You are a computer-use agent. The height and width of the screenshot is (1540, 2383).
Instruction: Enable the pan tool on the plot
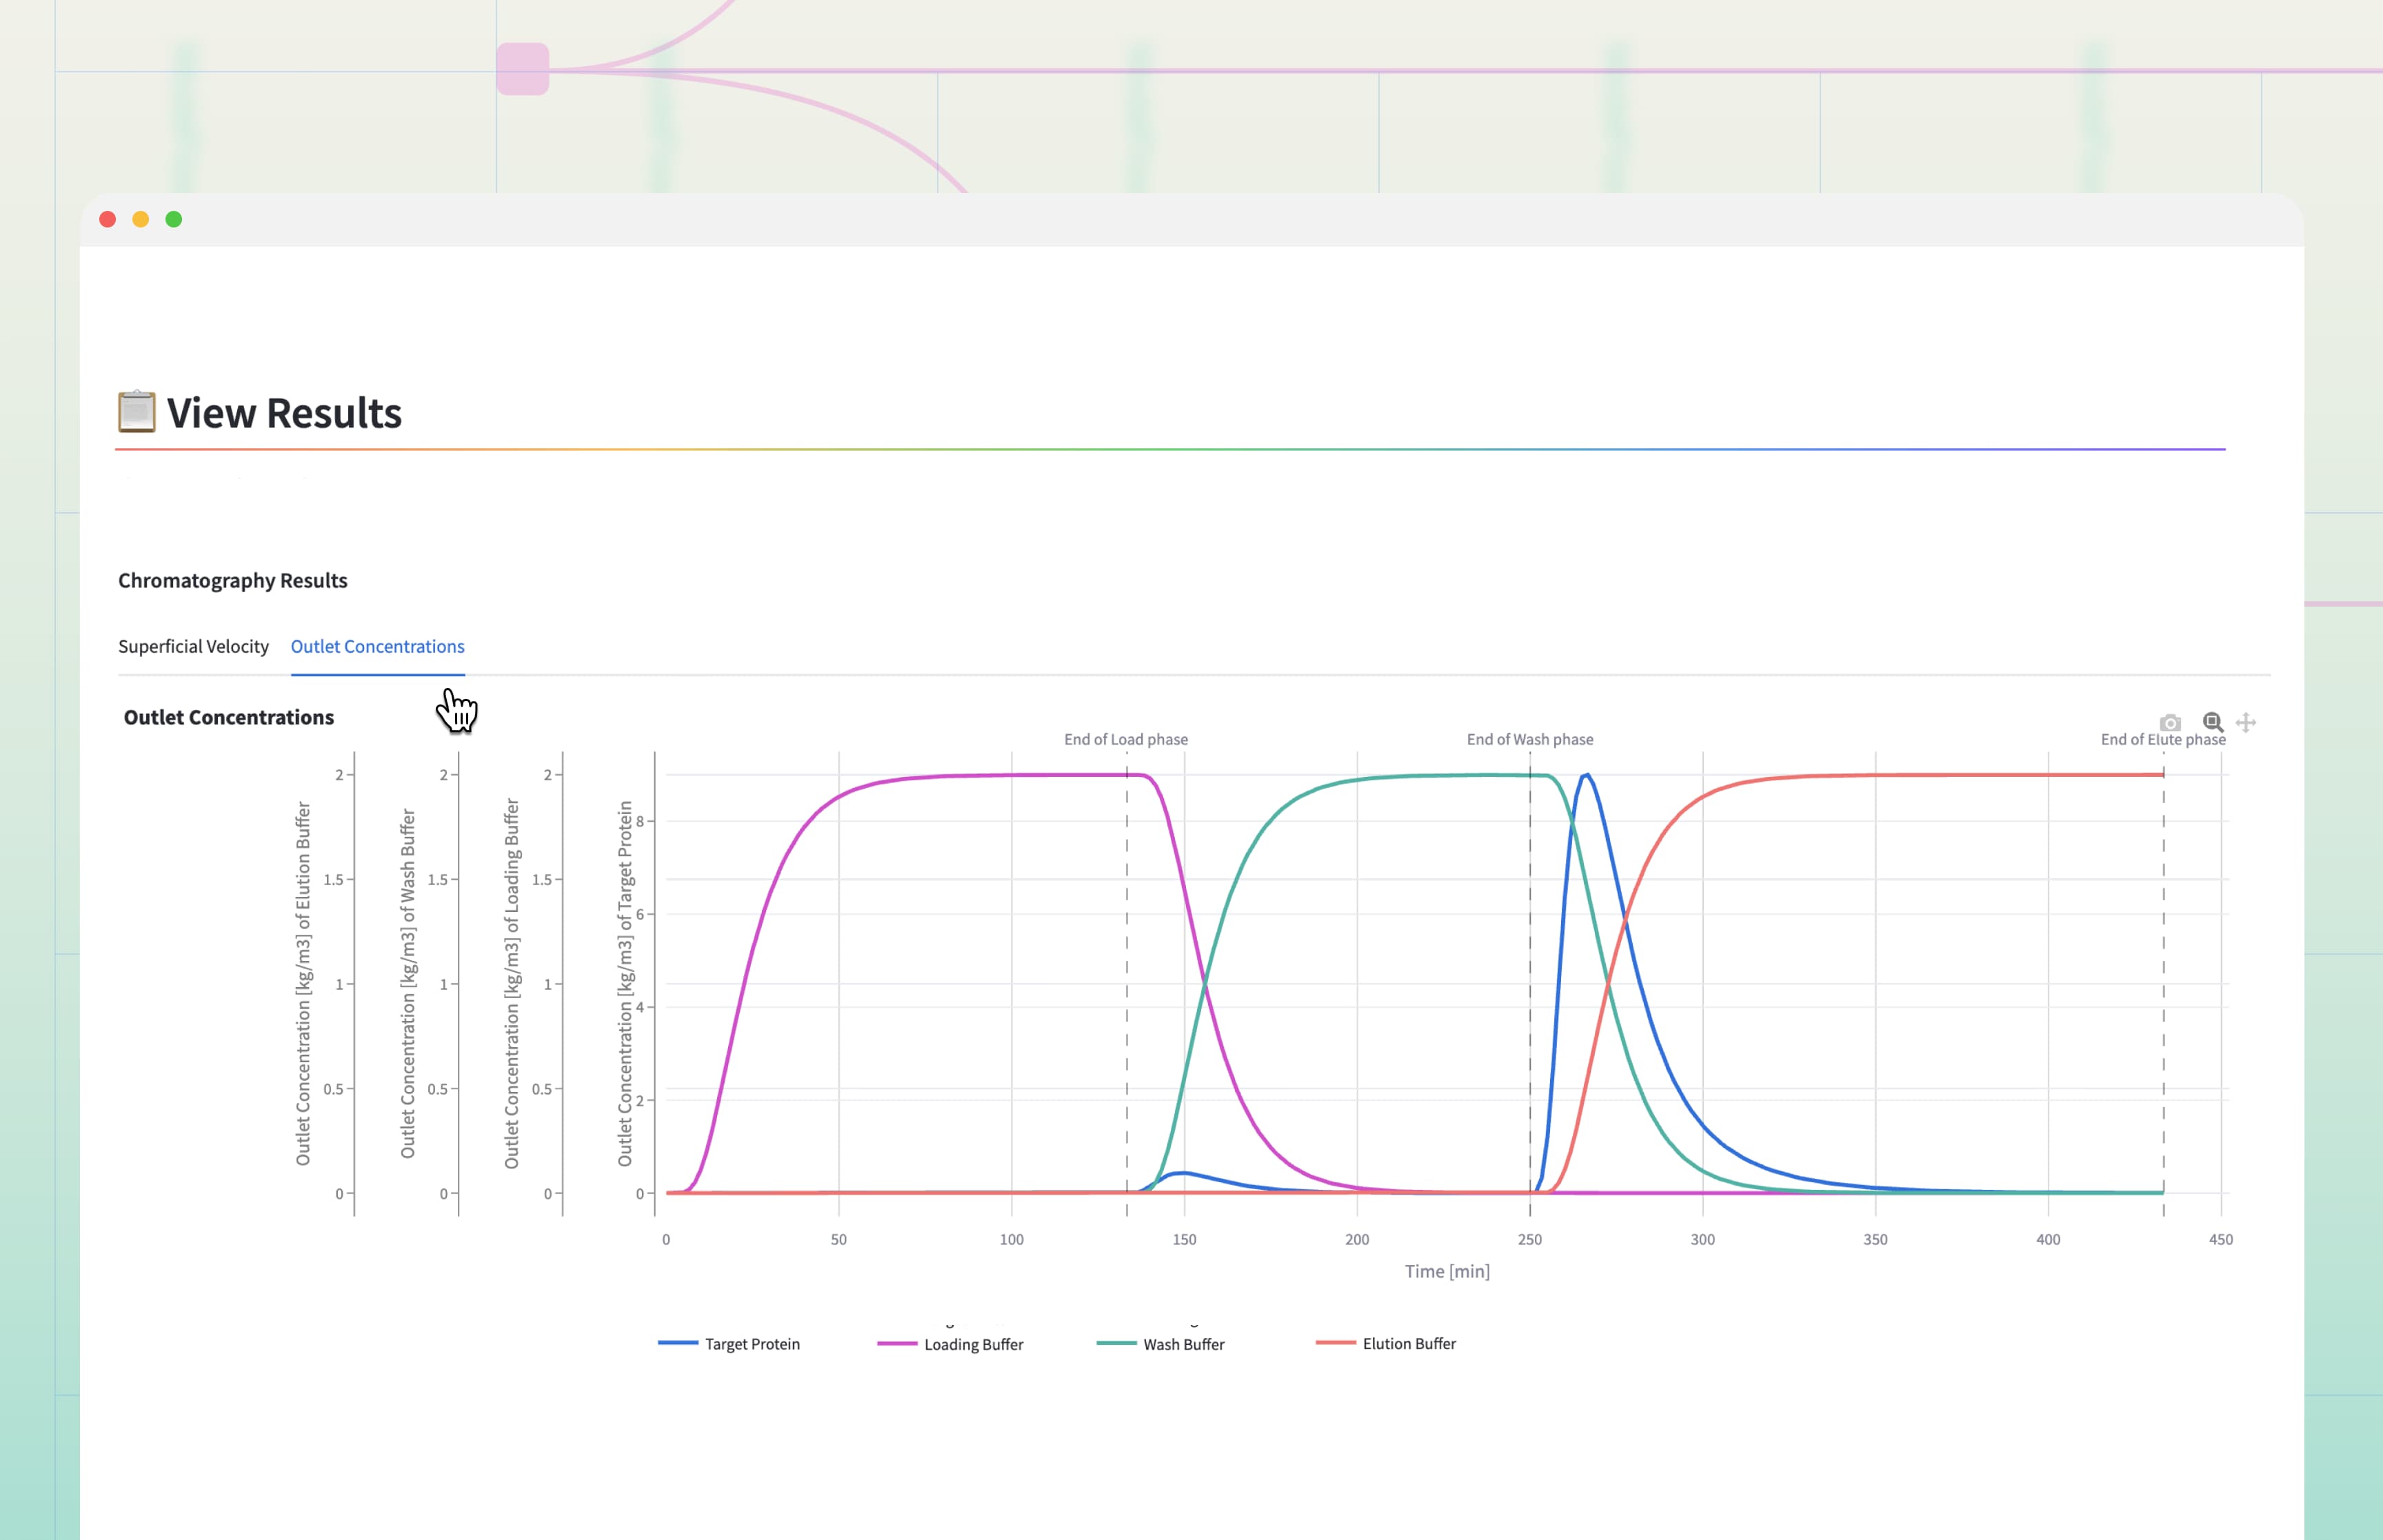pyautogui.click(x=2246, y=722)
